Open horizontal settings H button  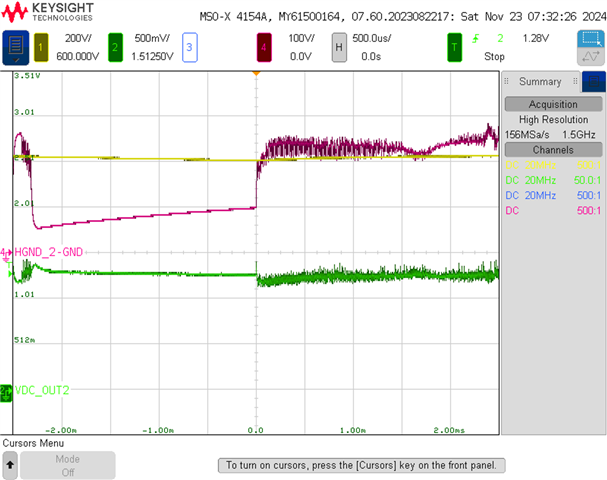[339, 48]
